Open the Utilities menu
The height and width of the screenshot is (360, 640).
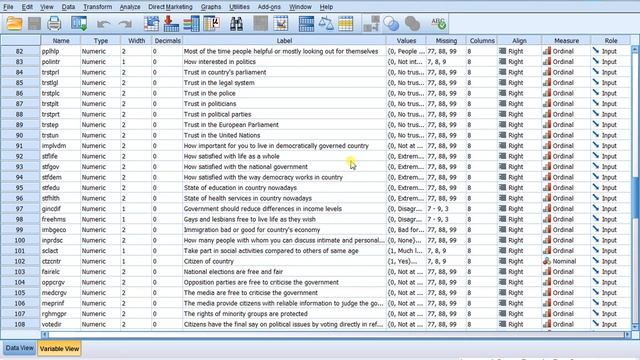pos(240,7)
